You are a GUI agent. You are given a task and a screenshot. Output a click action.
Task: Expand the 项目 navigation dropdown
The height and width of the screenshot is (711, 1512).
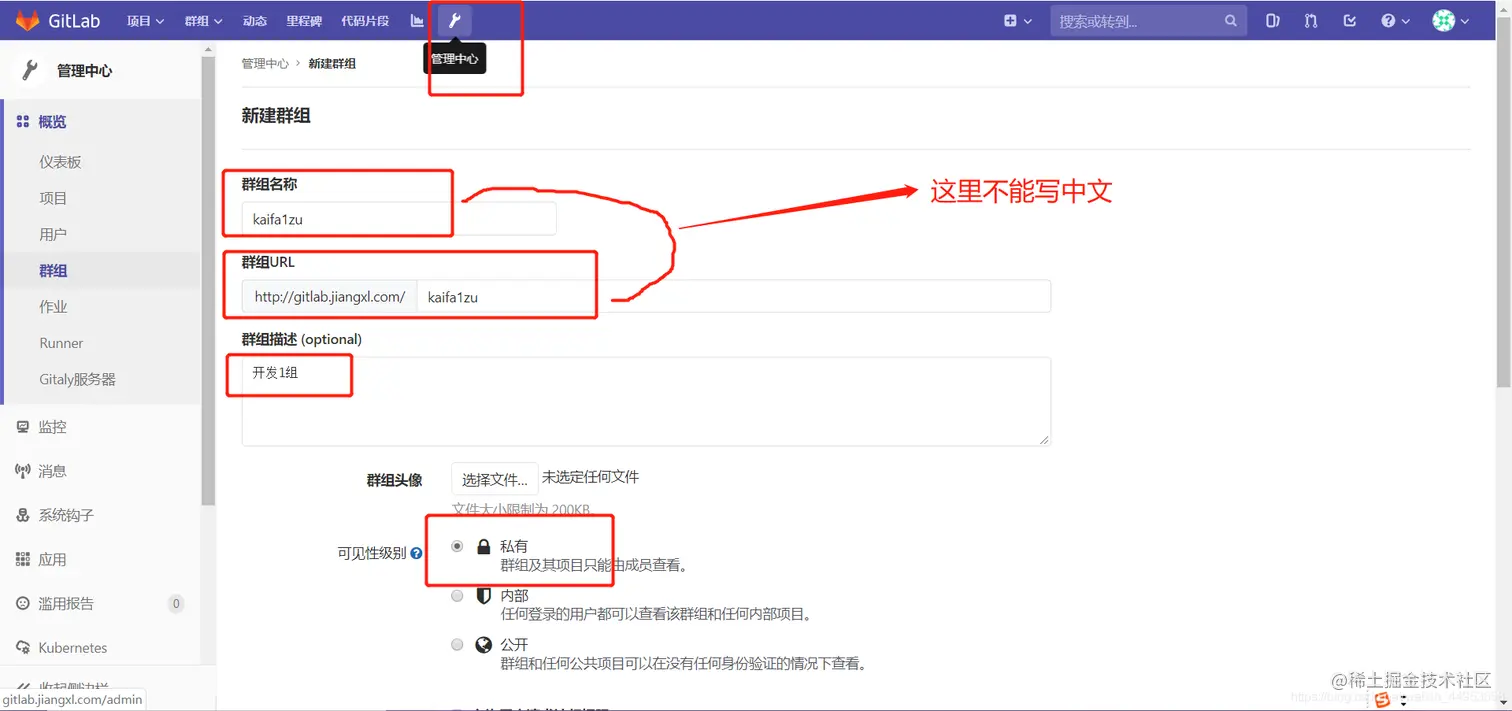(x=144, y=20)
